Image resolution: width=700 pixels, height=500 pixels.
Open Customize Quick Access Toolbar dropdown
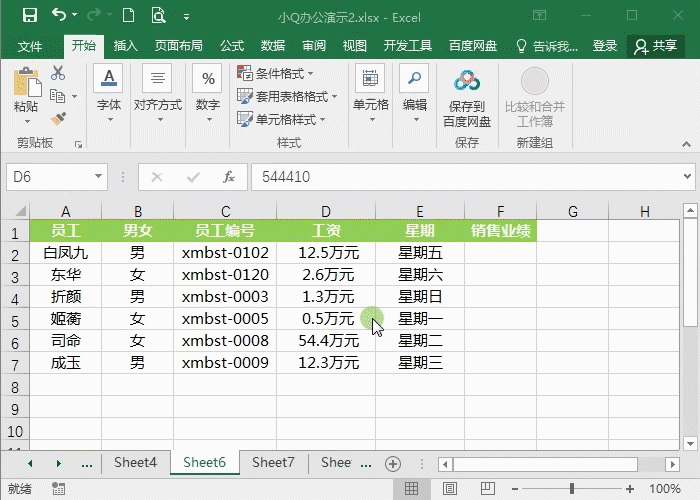coord(186,17)
